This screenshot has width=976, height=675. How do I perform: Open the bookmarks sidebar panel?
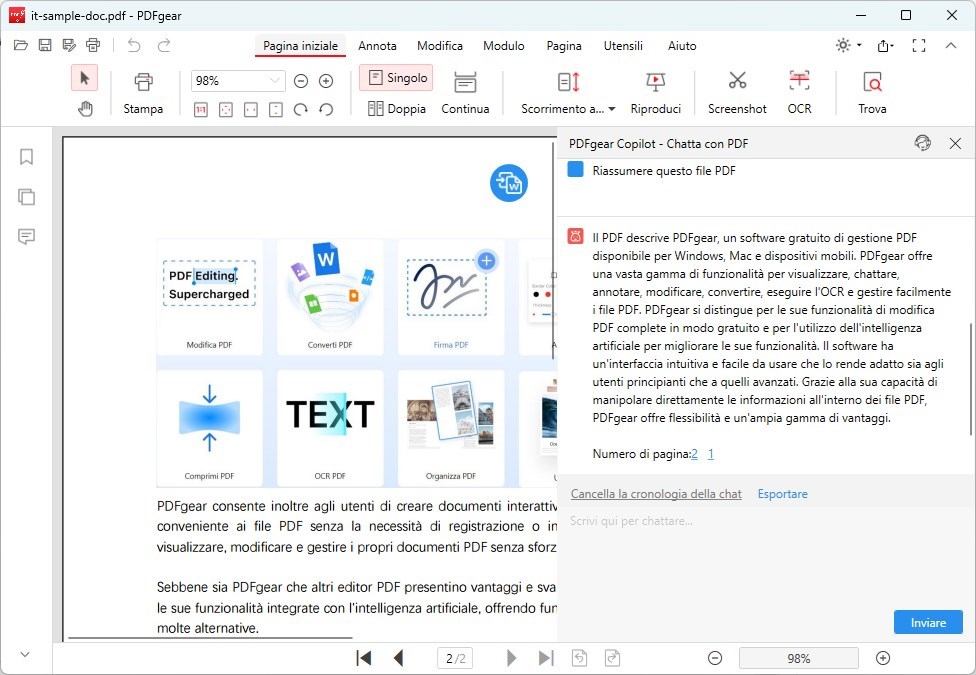coord(27,157)
